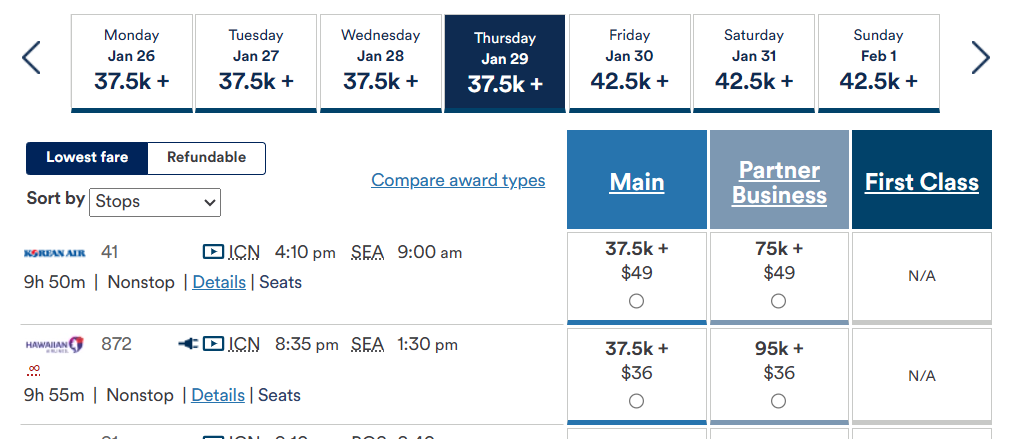The width and height of the screenshot is (1030, 439).
Task: Click power outlet icon on Hawaiian flight 872
Action: point(187,344)
